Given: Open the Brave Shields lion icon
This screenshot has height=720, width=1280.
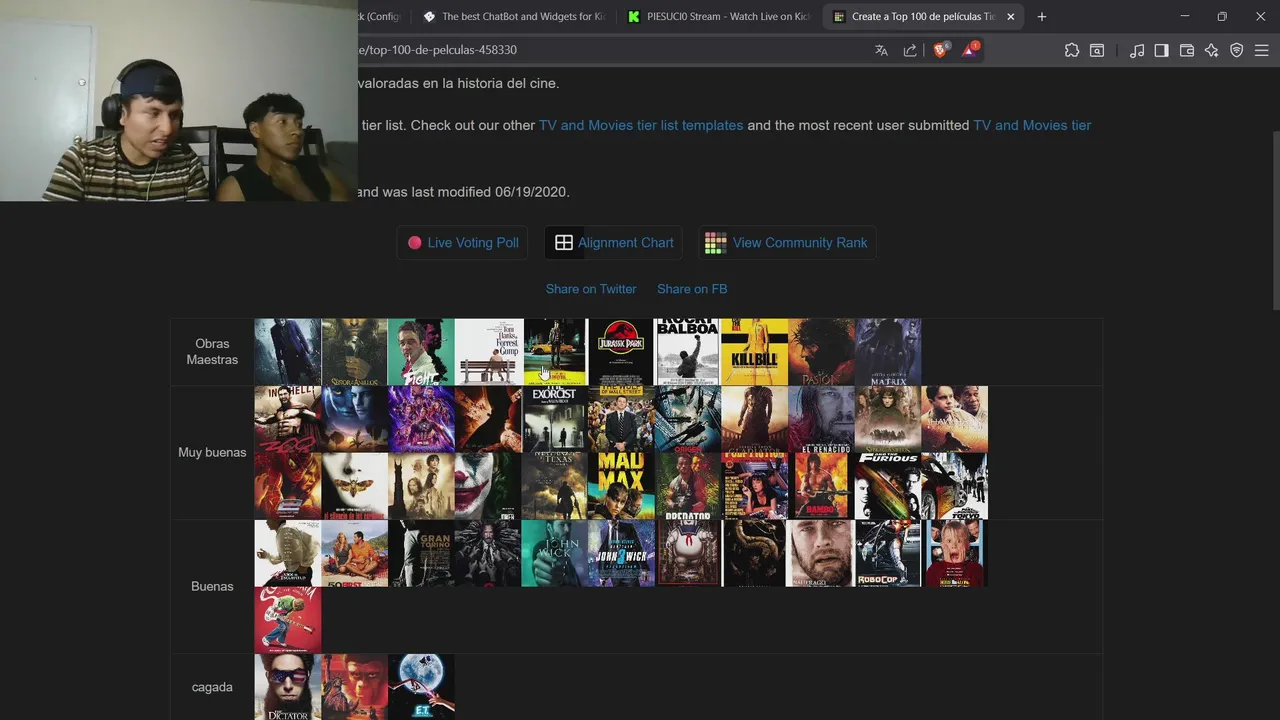Looking at the screenshot, I should point(940,50).
